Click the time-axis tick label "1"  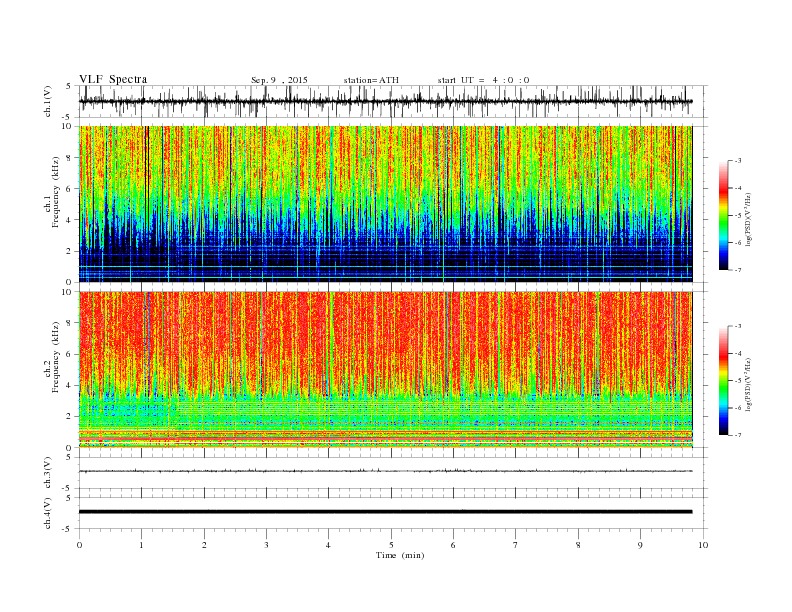tap(142, 545)
